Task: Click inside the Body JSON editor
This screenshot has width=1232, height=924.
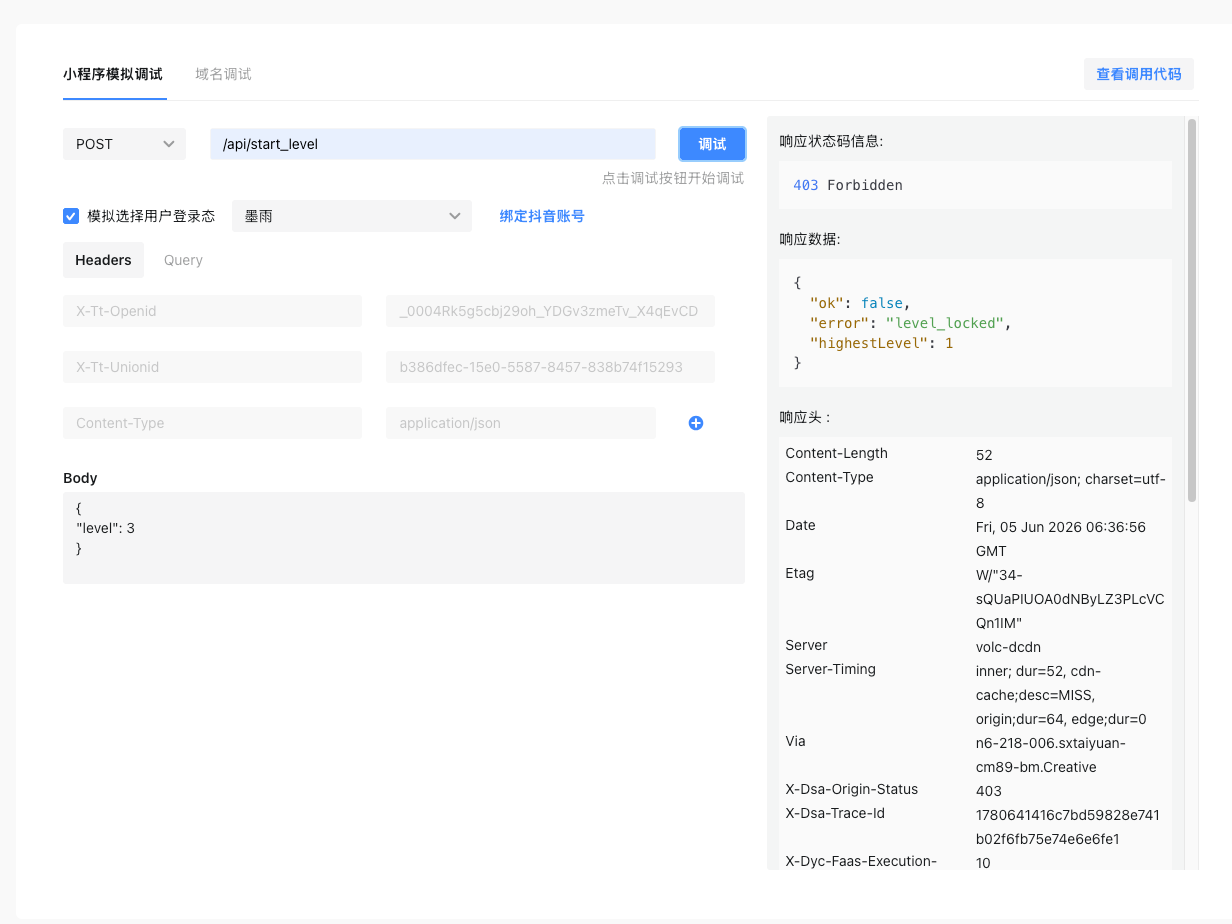Action: [404, 538]
